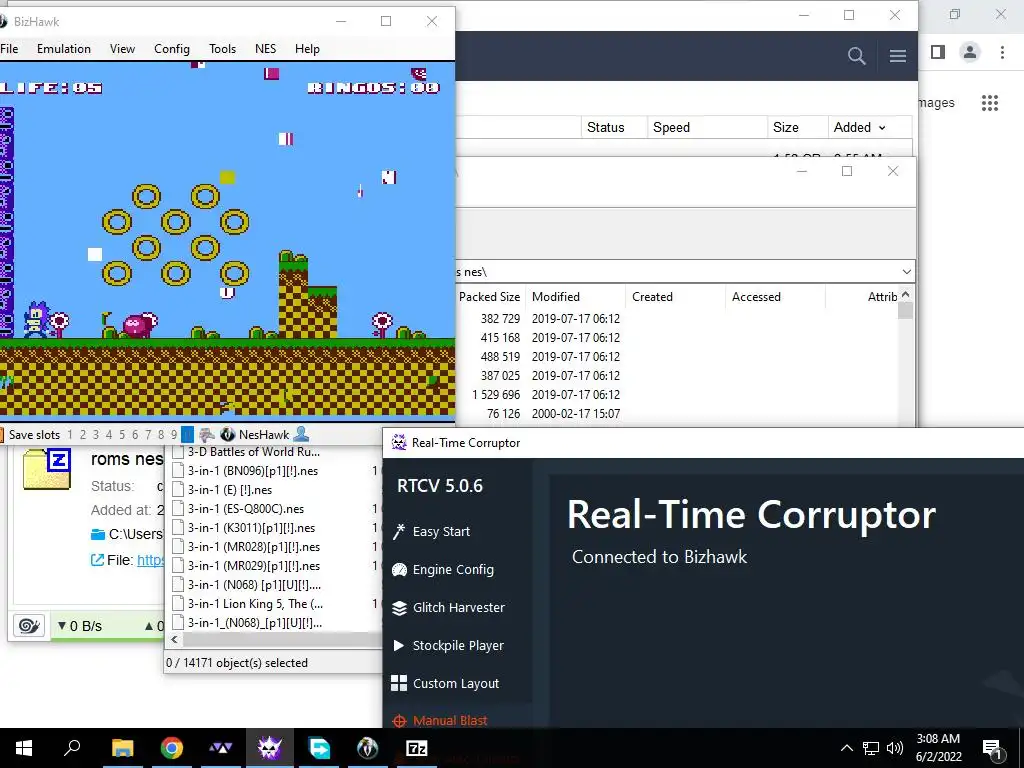This screenshot has width=1024, height=768.
Task: Click the search icon in the dark header
Action: click(856, 56)
